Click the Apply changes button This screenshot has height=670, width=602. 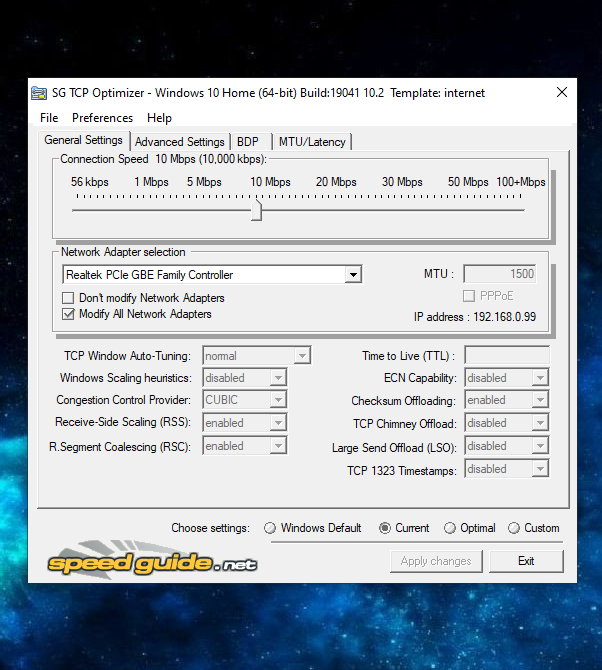pos(436,561)
